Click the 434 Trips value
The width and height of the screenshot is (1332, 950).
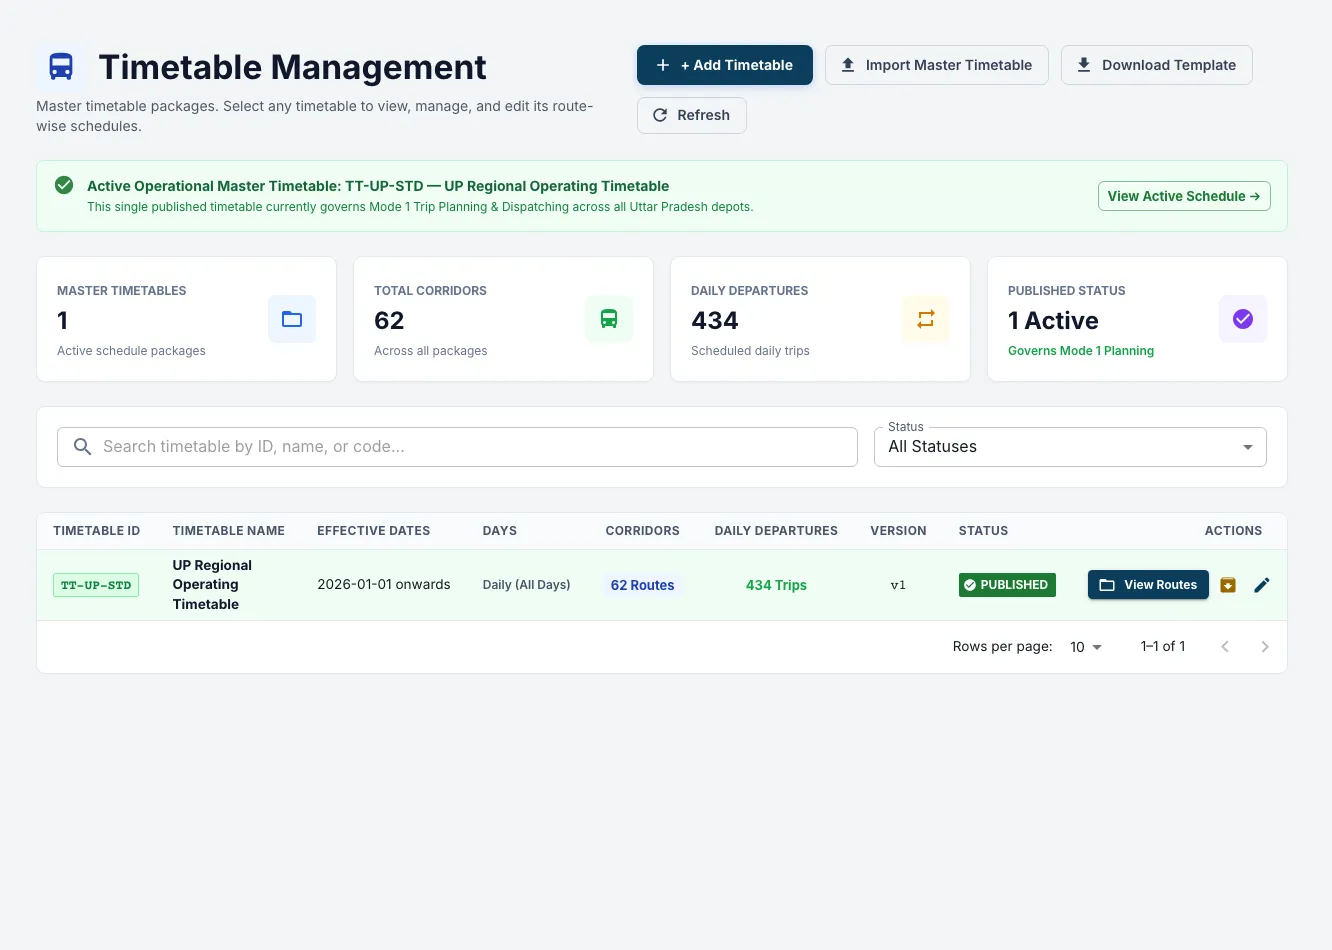(776, 585)
